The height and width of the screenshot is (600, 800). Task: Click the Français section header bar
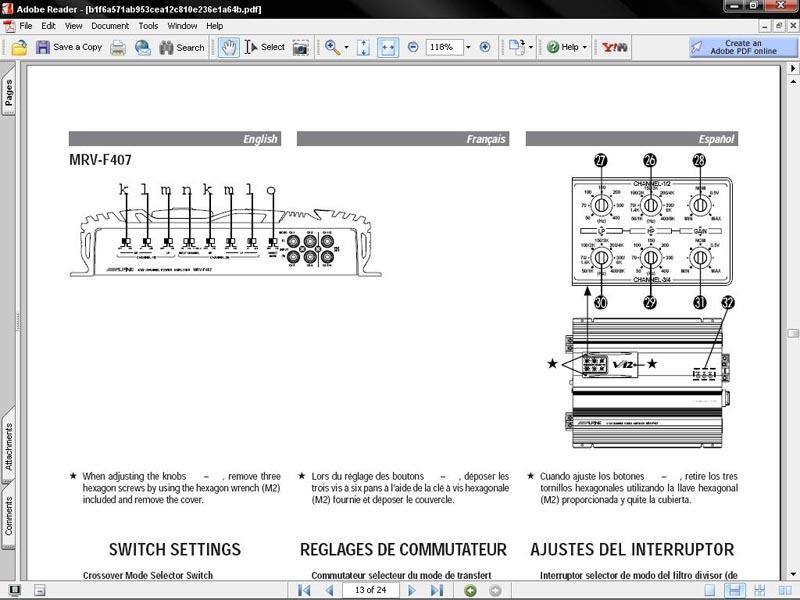click(403, 139)
